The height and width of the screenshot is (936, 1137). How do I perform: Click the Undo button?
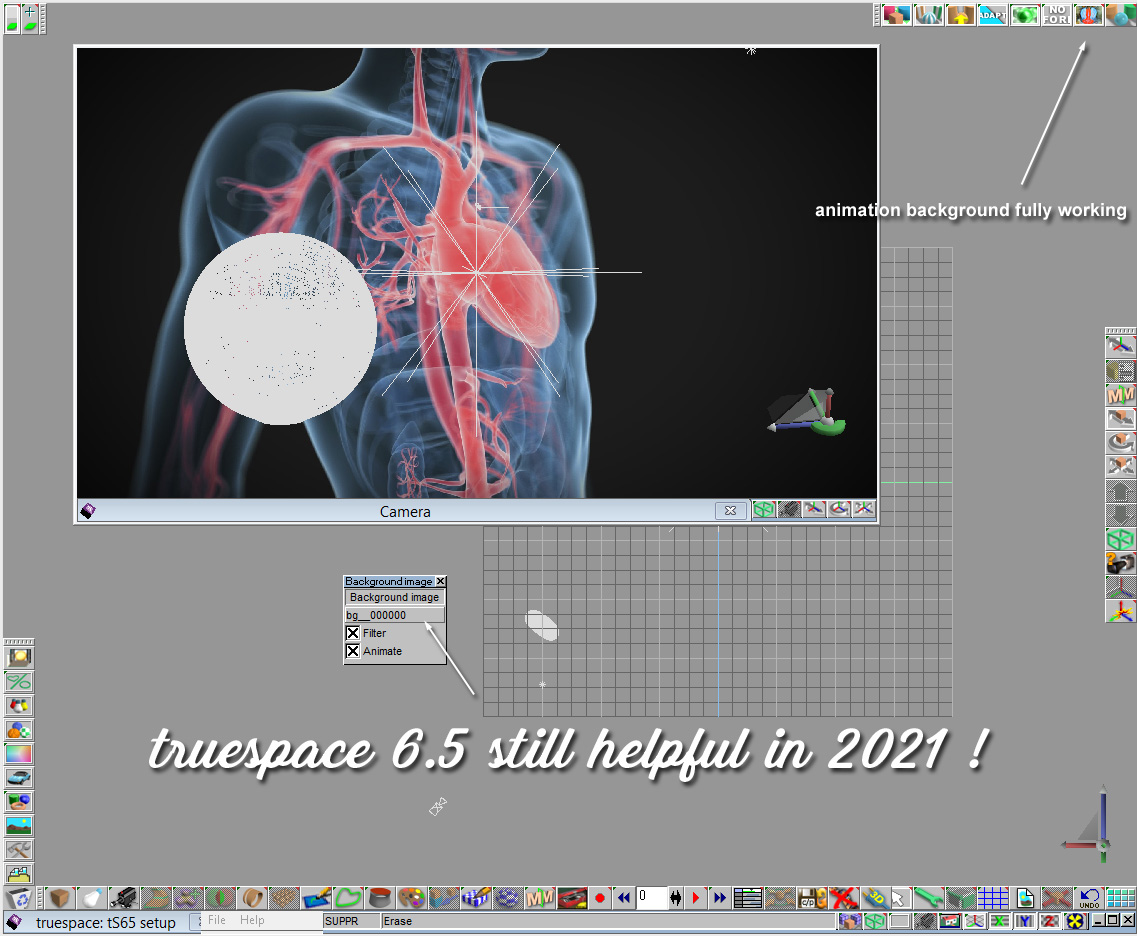pos(1088,898)
